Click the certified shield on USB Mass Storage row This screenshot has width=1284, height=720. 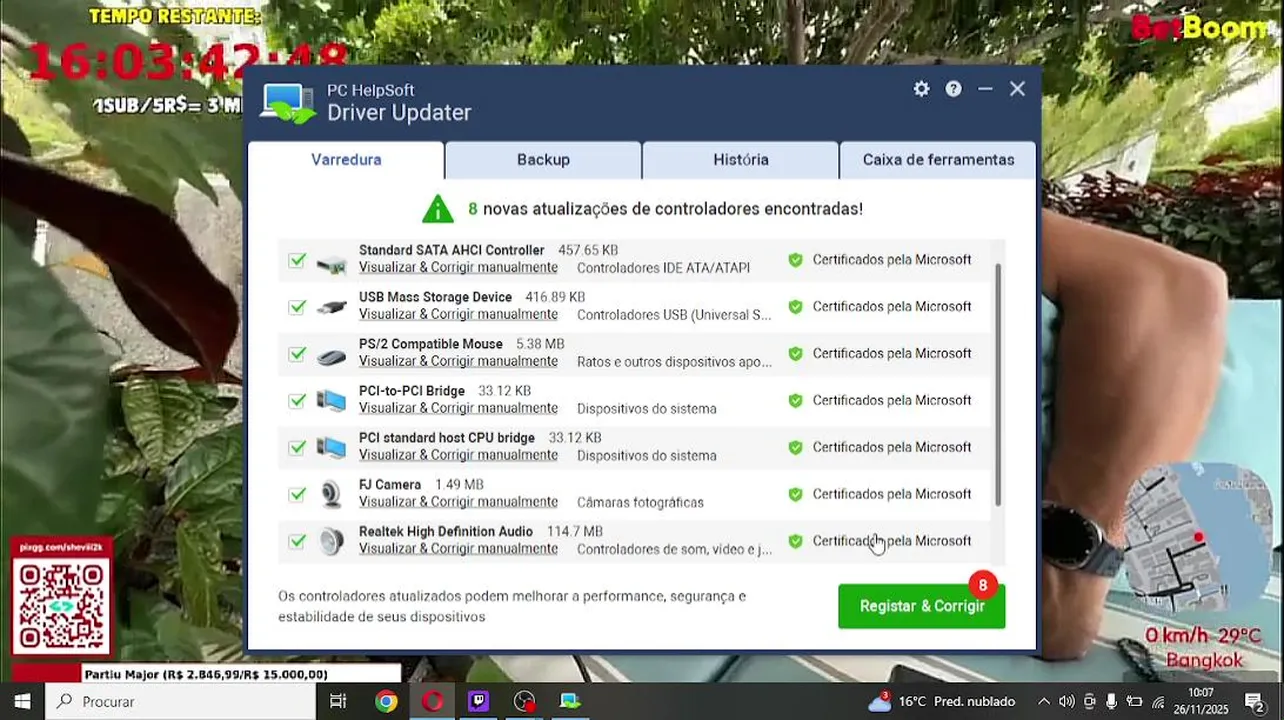click(795, 307)
